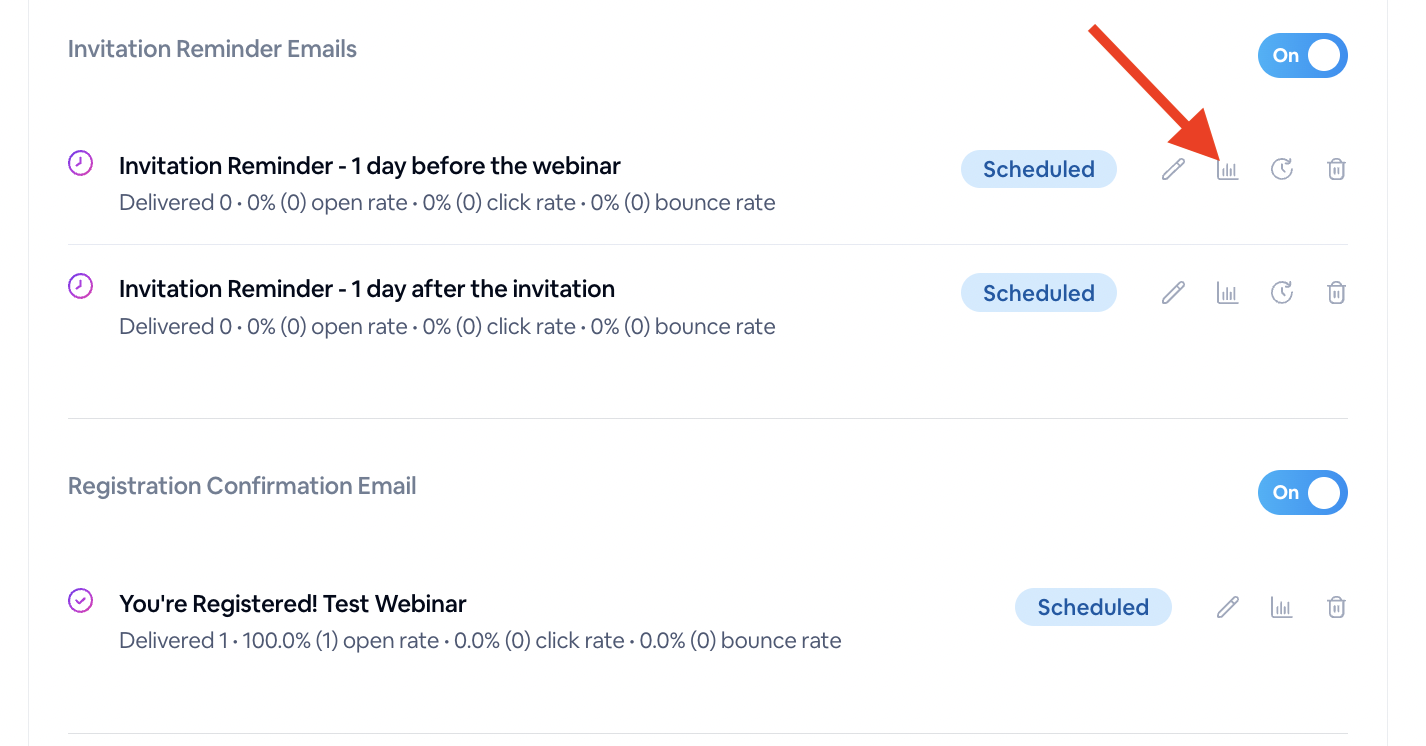Click clock icon beside 'before the webinar' reminder title
1426x746 pixels.
[80, 163]
